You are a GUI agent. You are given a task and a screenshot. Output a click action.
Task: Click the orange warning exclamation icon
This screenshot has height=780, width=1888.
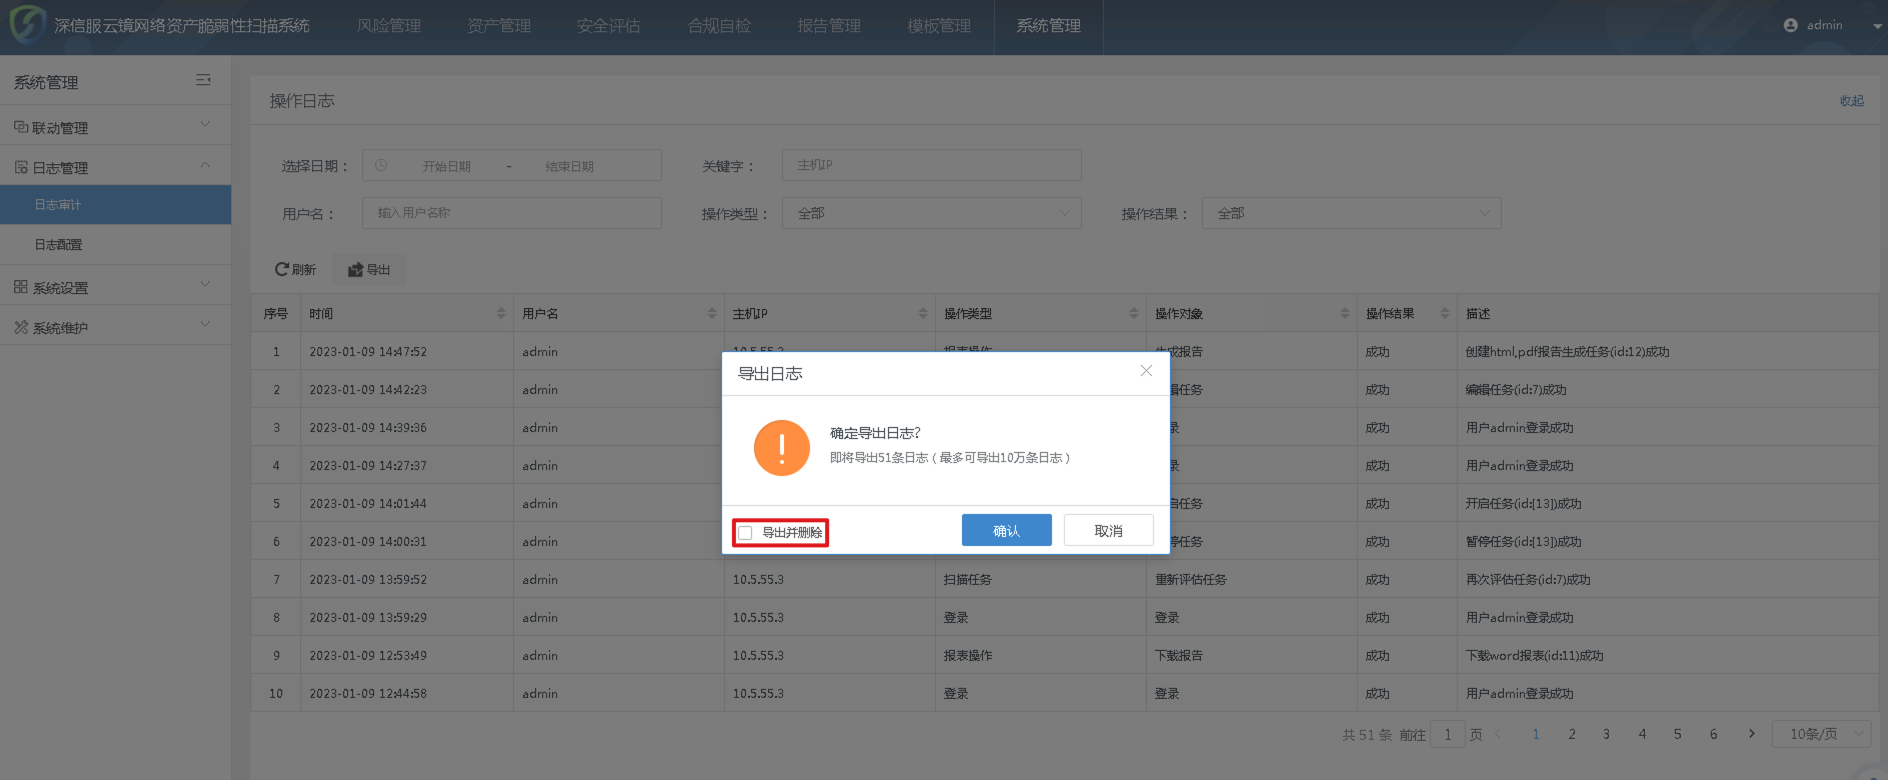(x=782, y=447)
